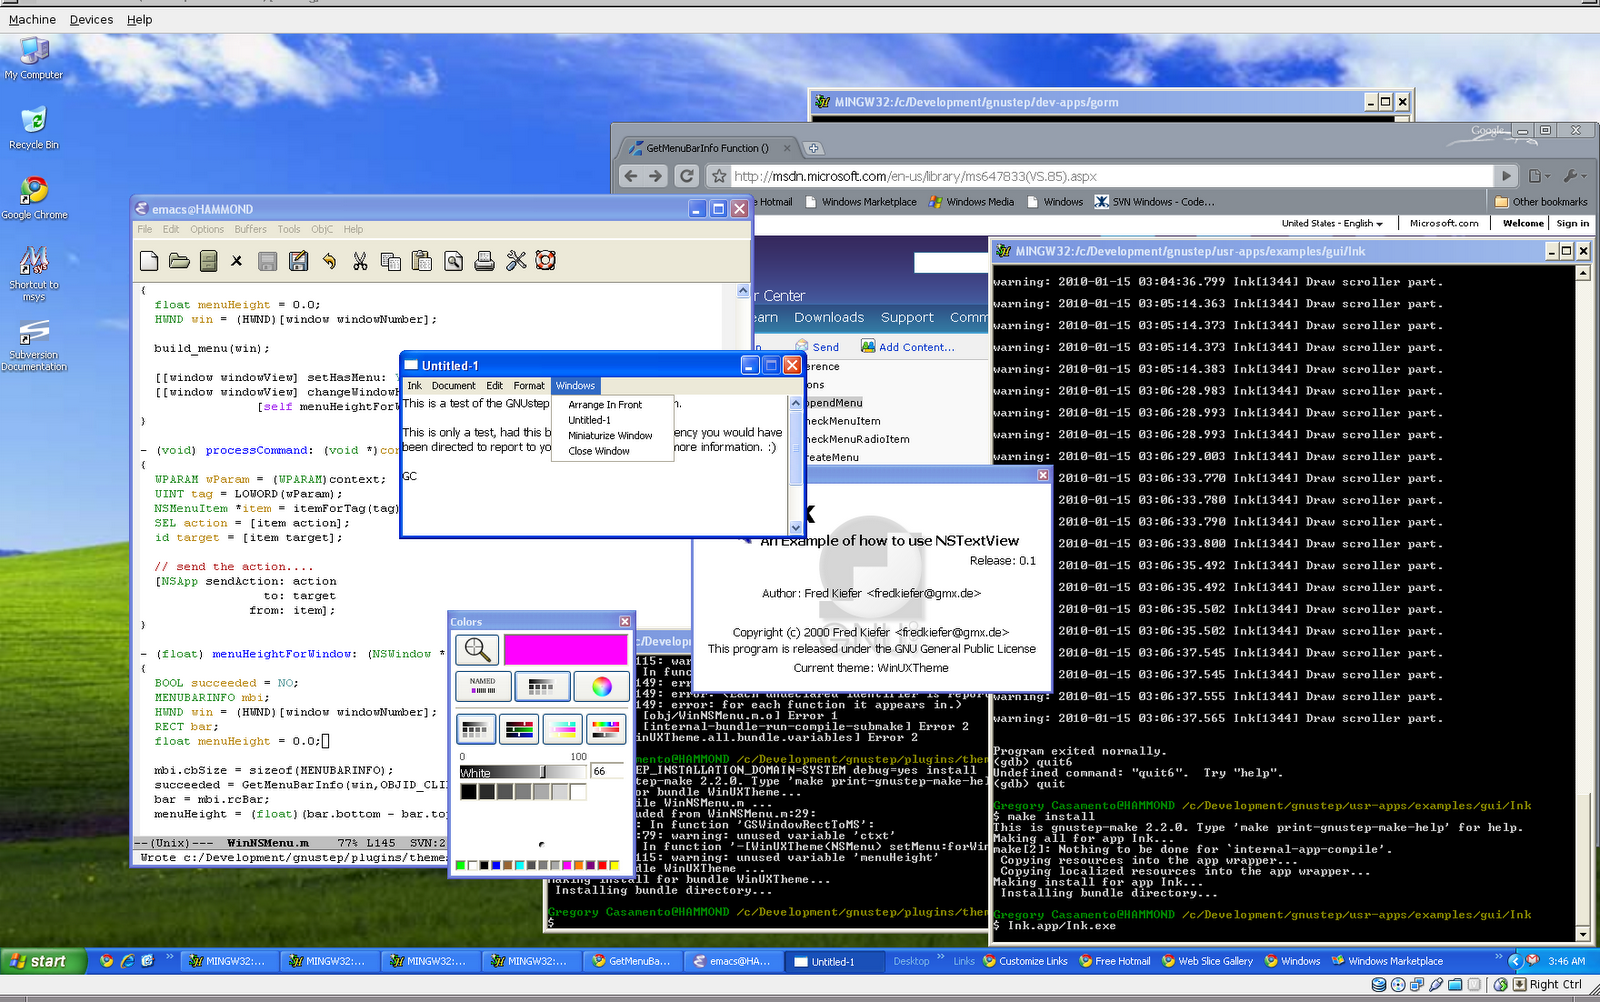Open the File menu in emacs
1600x1002 pixels.
click(x=145, y=229)
